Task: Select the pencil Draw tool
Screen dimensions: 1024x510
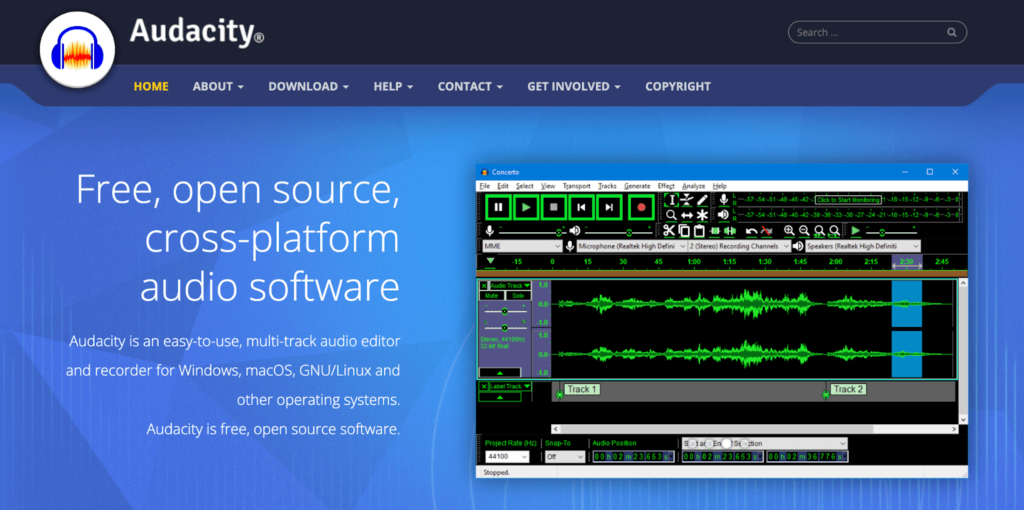Action: [x=702, y=200]
